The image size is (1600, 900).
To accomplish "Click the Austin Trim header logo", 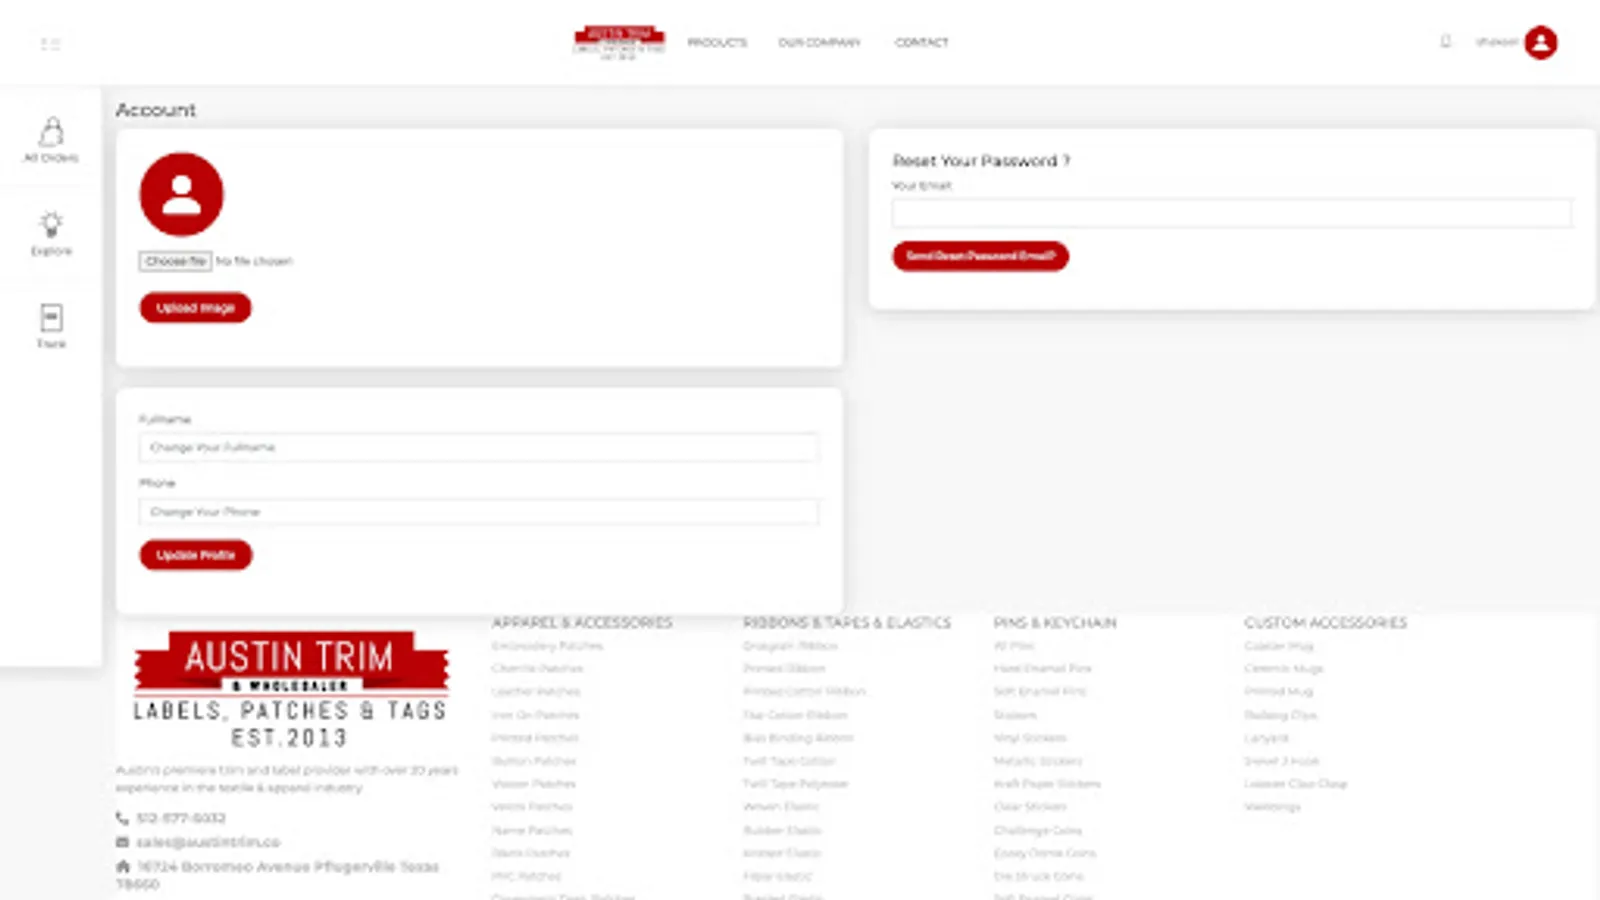I will tap(619, 42).
